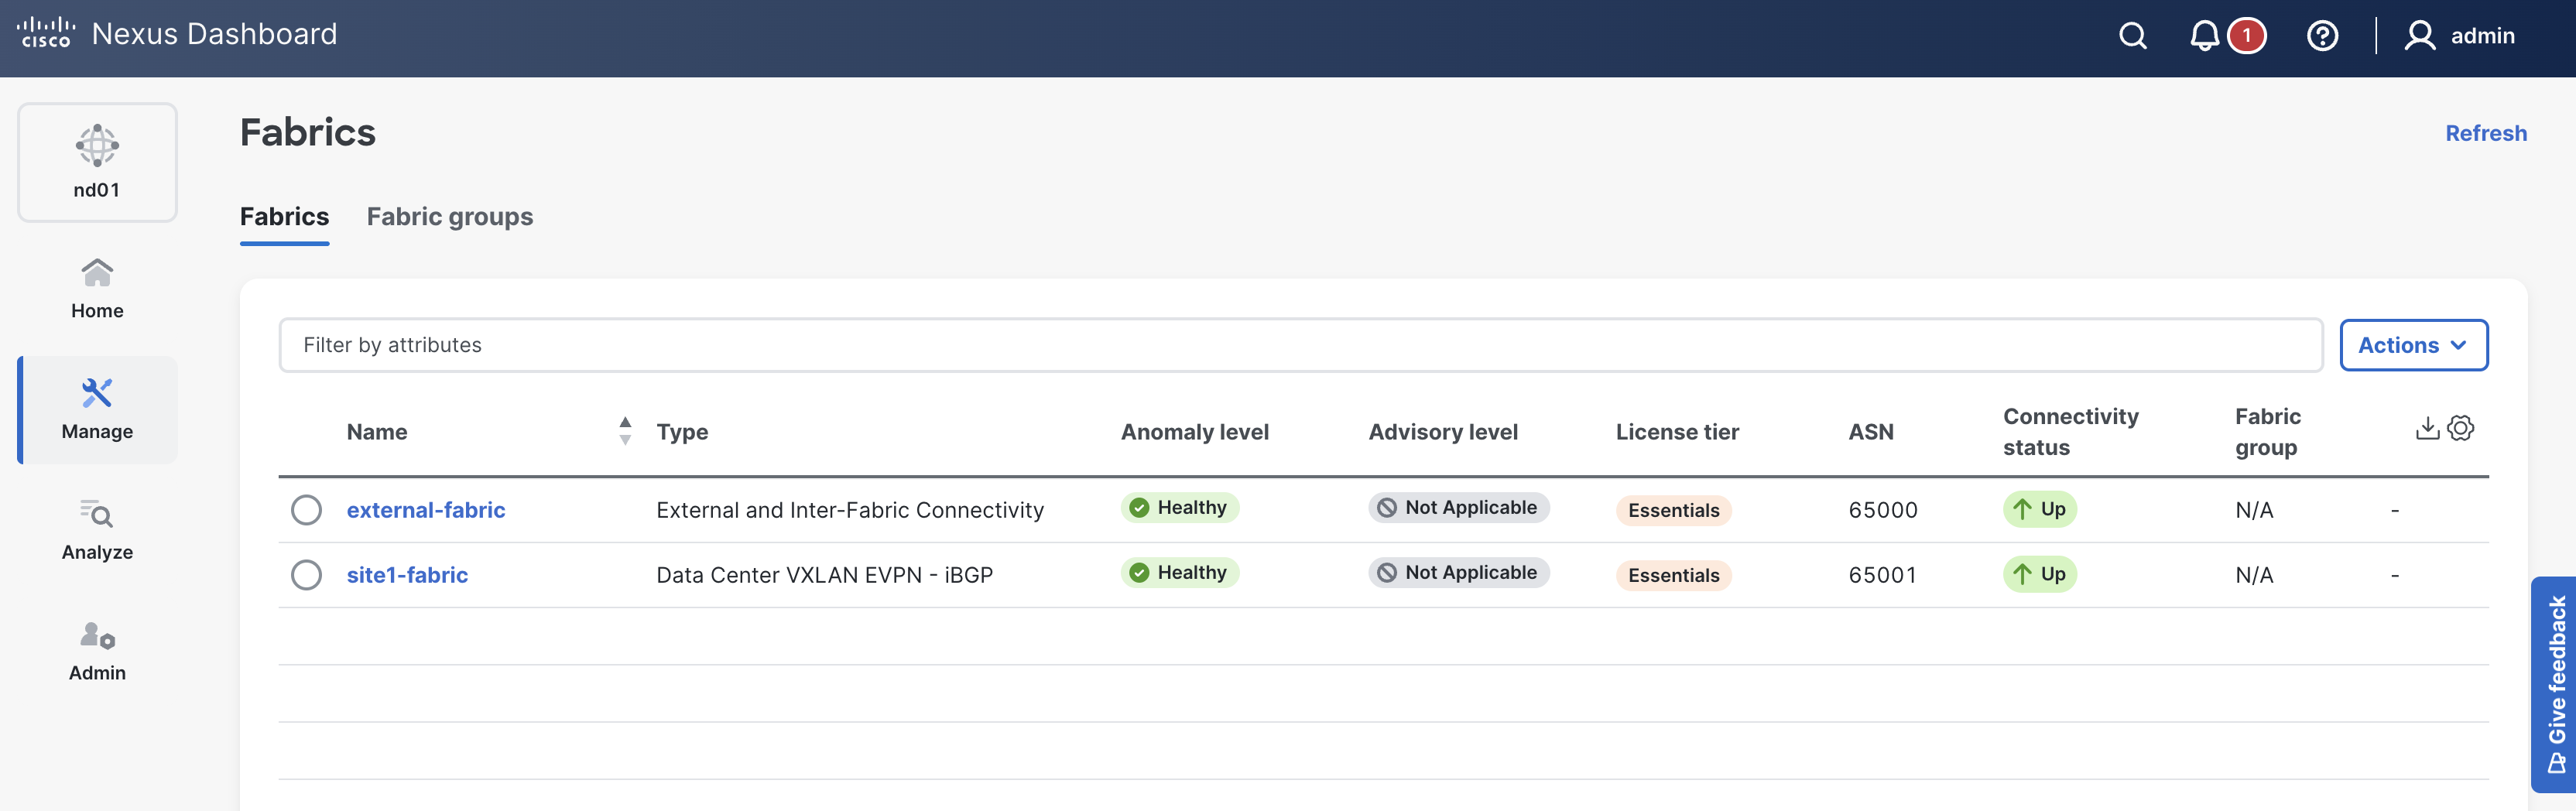
Task: Open the Give feedback side panel
Action: click(x=2555, y=684)
